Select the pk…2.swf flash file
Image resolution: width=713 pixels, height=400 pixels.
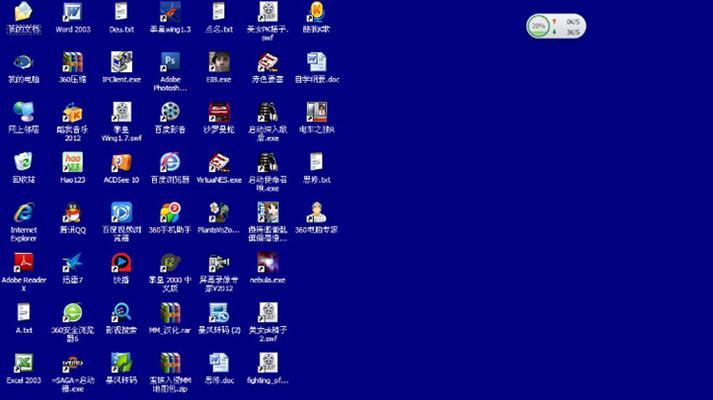point(268,313)
